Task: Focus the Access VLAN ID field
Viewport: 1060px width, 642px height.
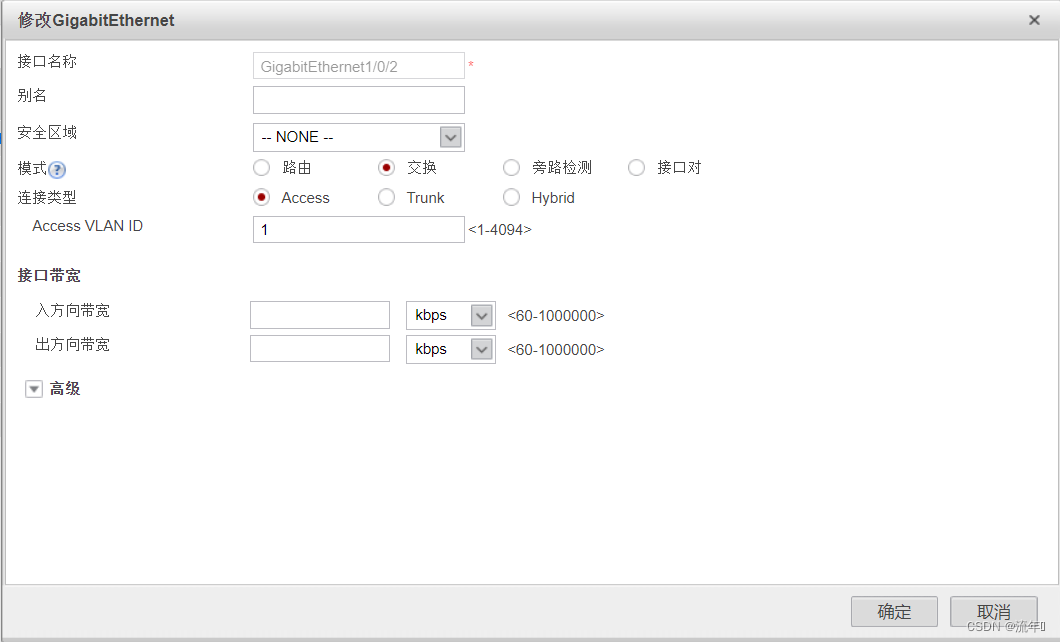Action: coord(359,230)
